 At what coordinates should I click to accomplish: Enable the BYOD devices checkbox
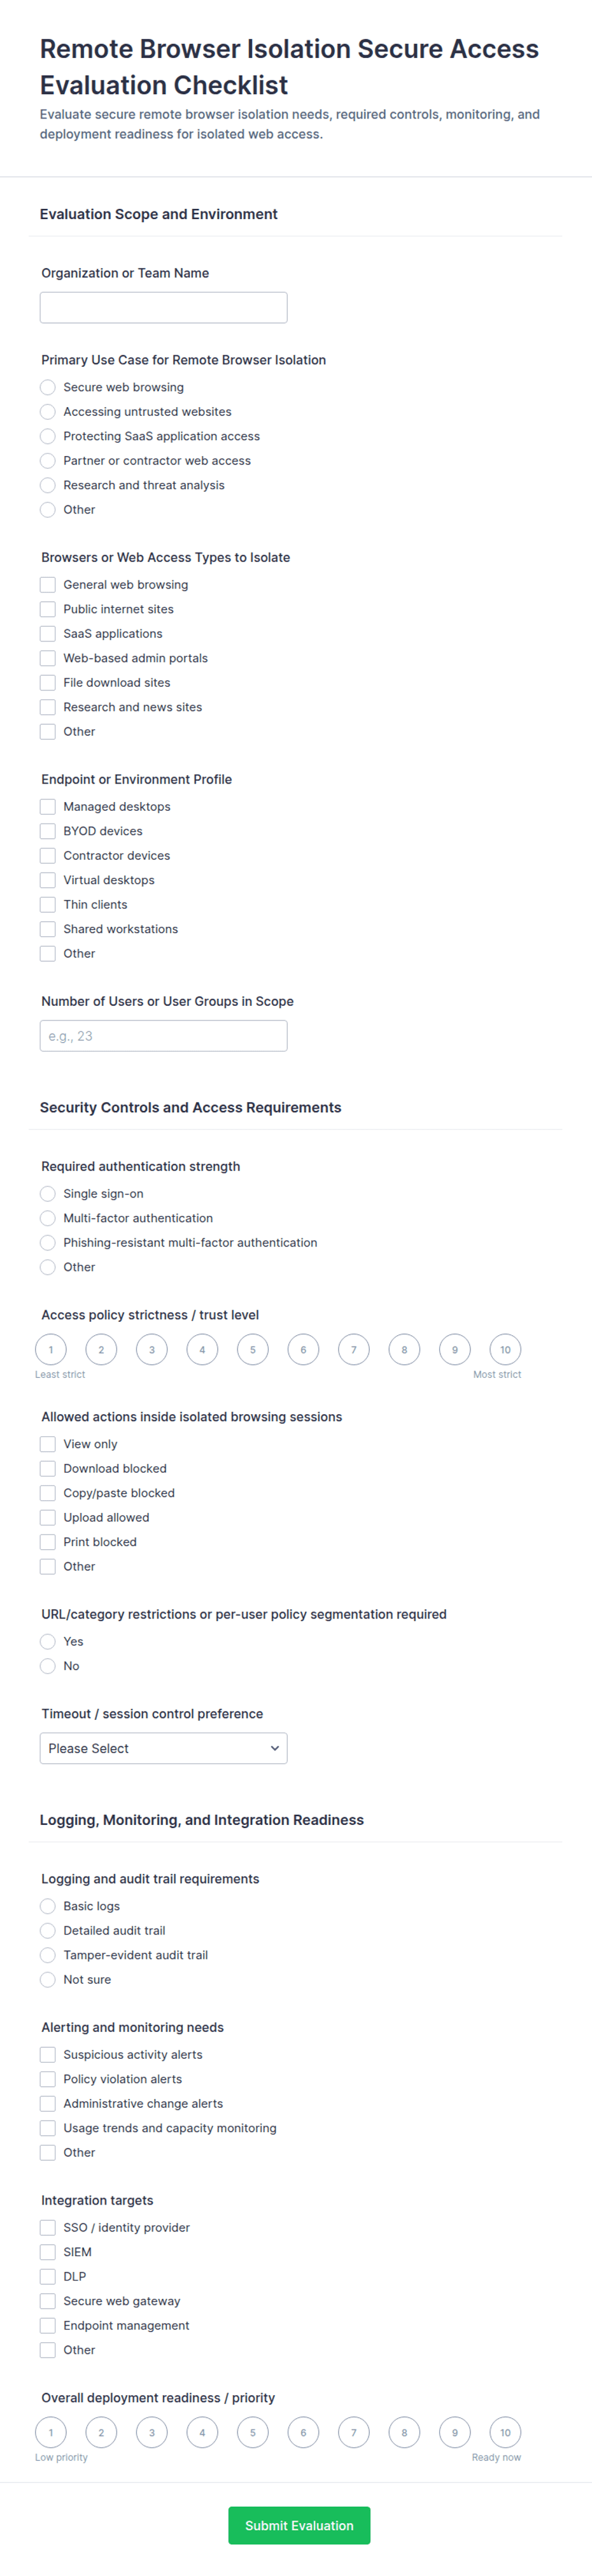48,831
